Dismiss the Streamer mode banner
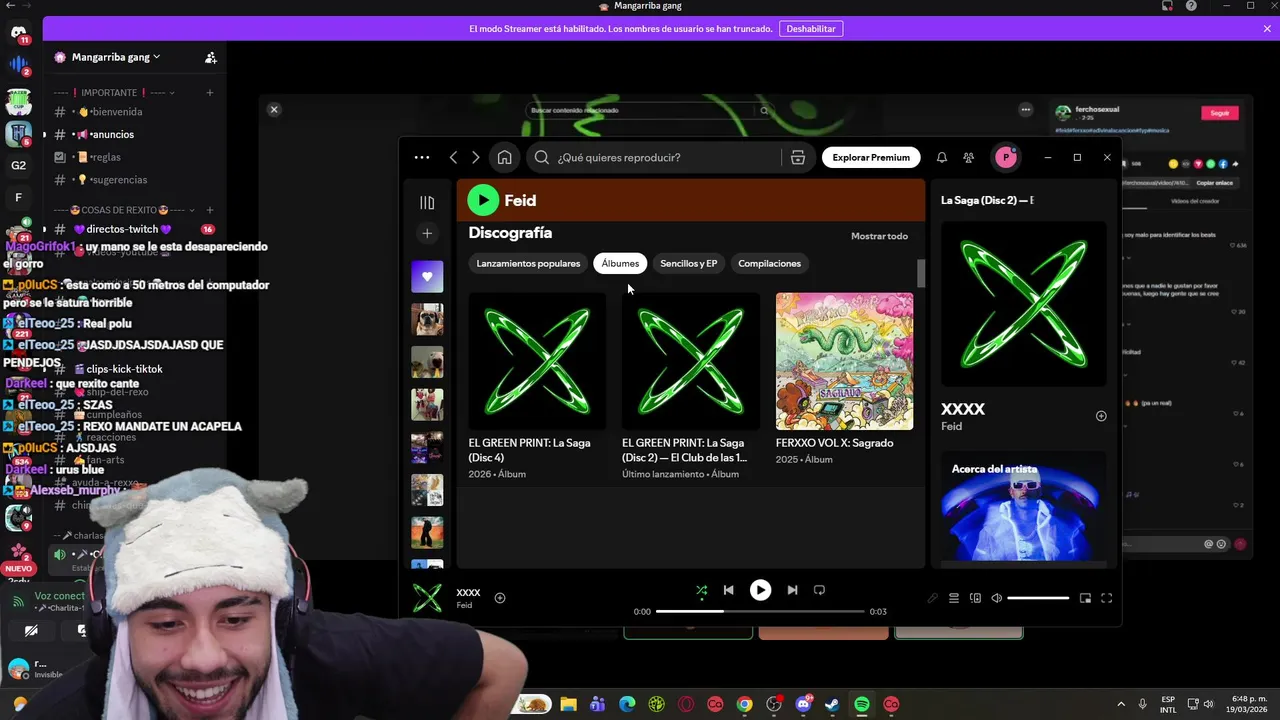The height and width of the screenshot is (720, 1280). 1267,29
